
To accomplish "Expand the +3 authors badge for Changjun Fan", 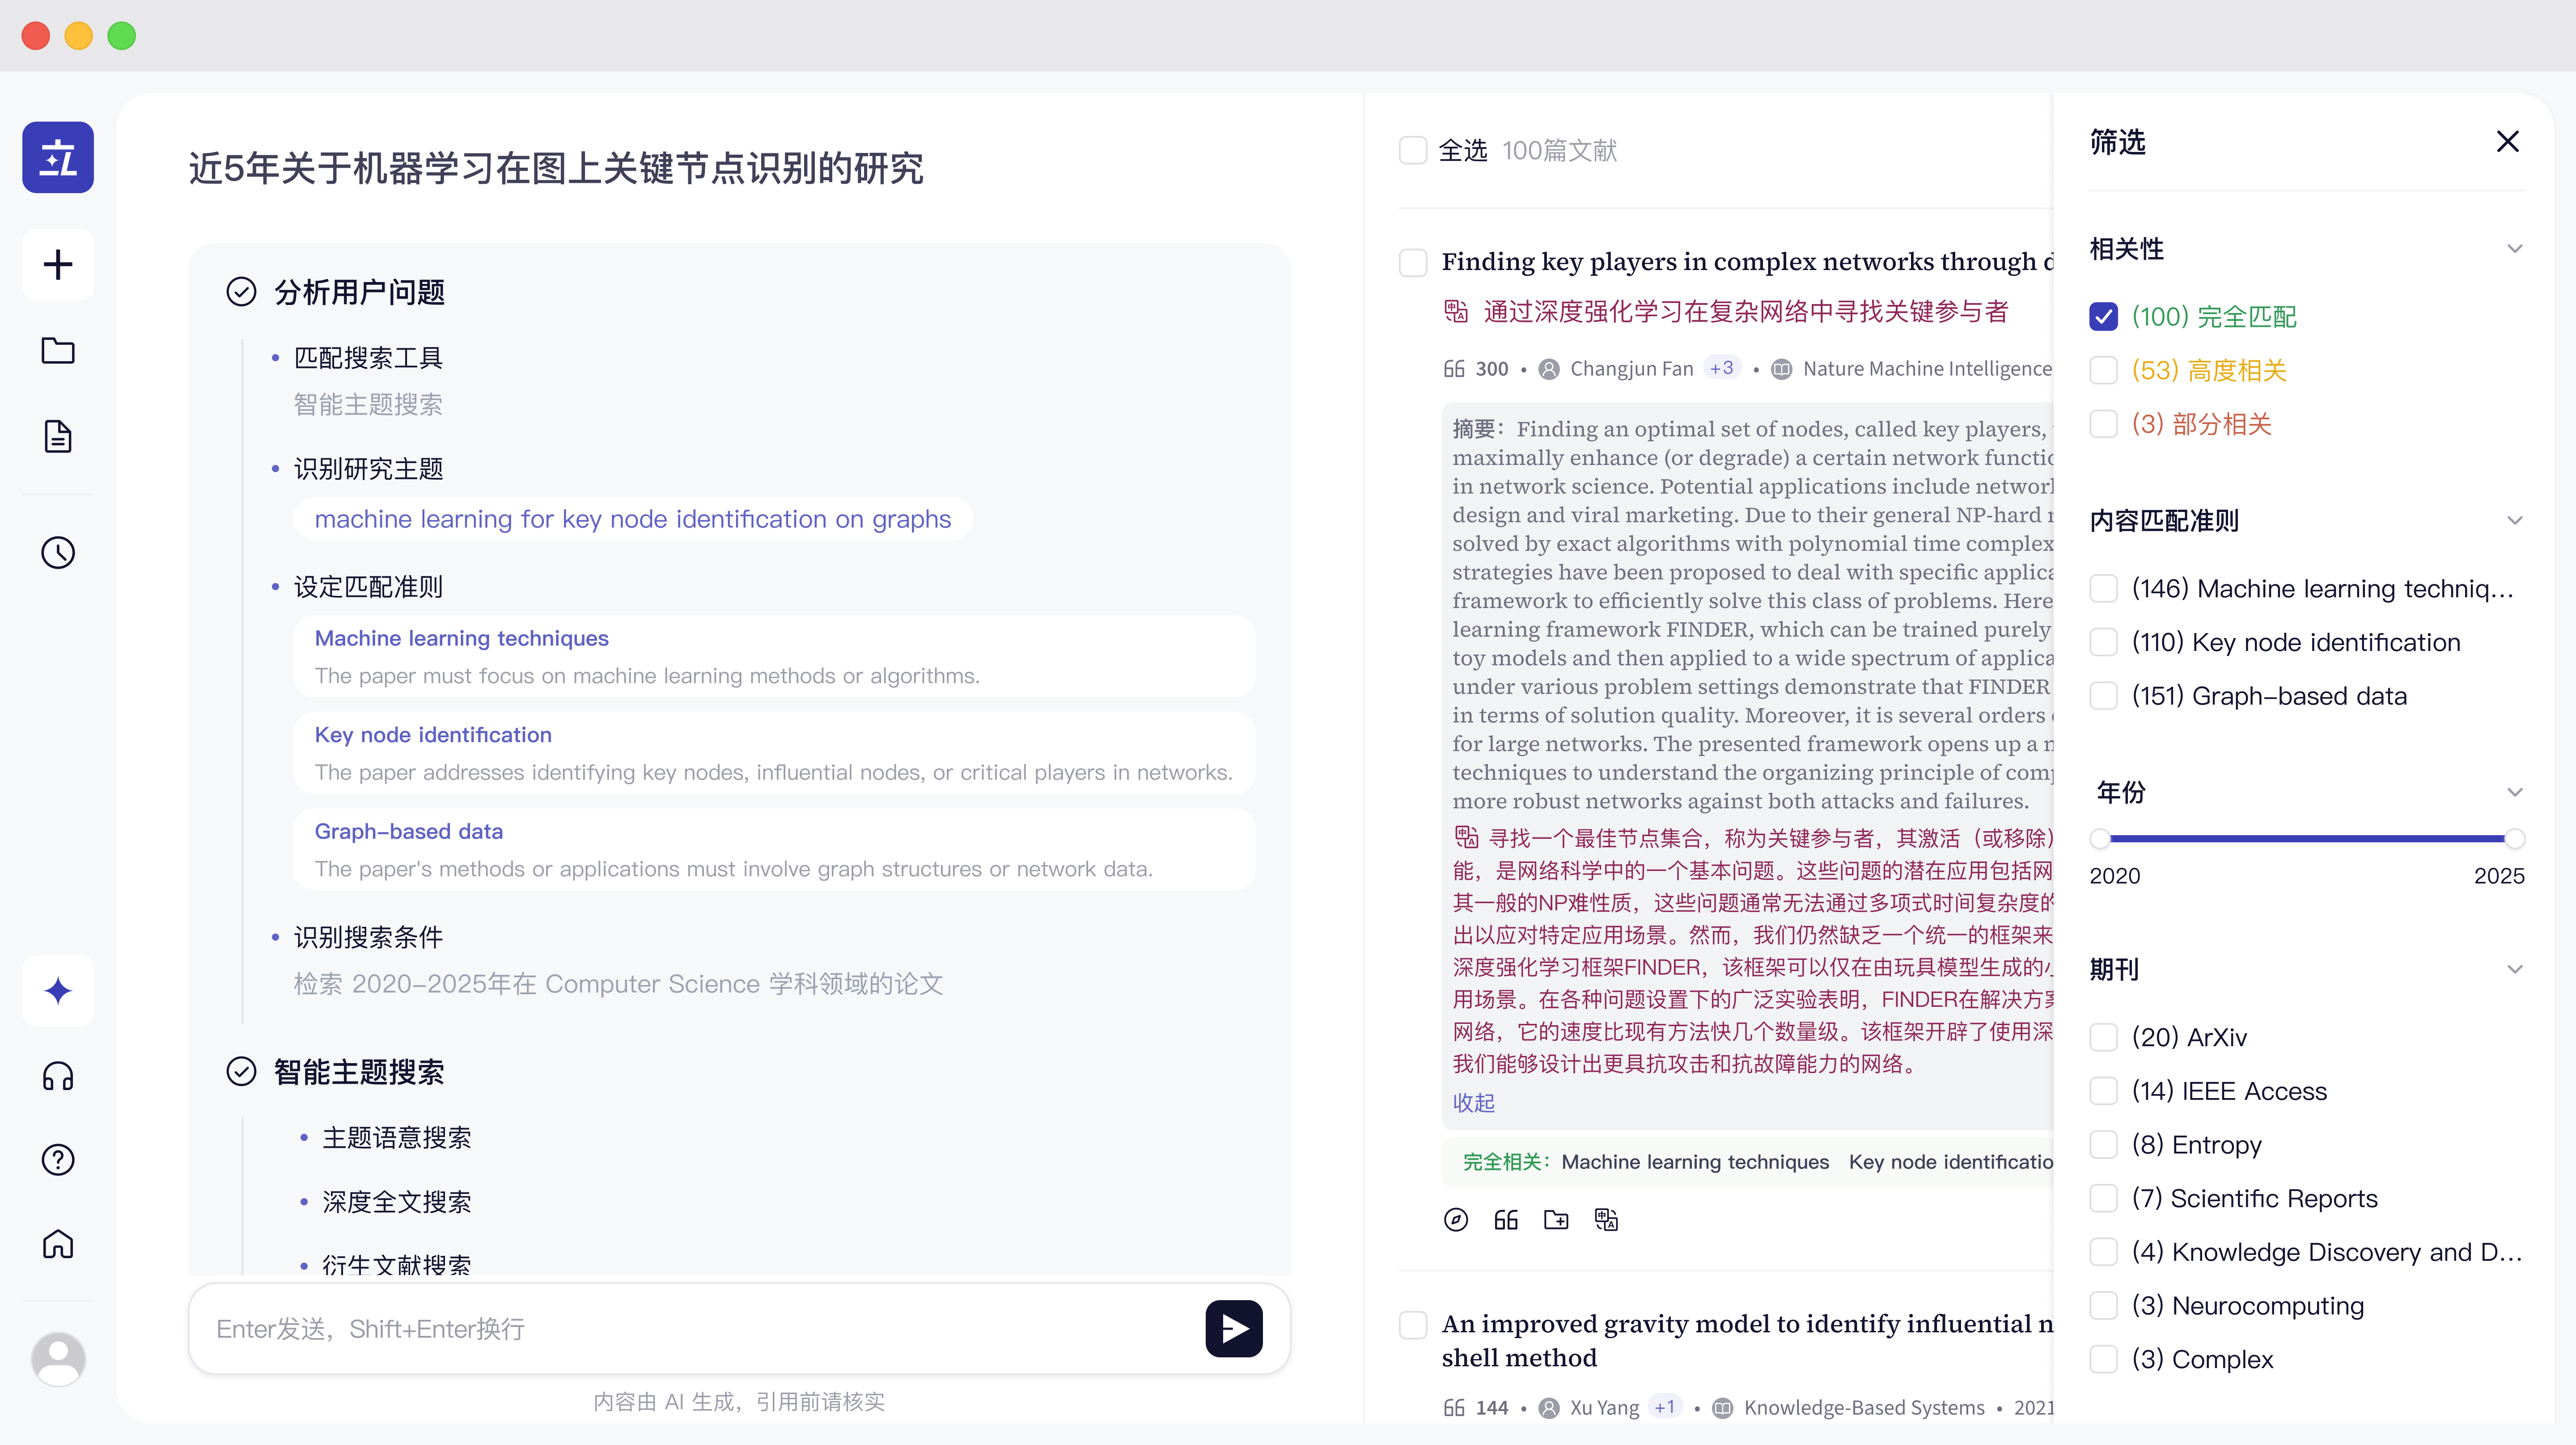I will 1721,368.
